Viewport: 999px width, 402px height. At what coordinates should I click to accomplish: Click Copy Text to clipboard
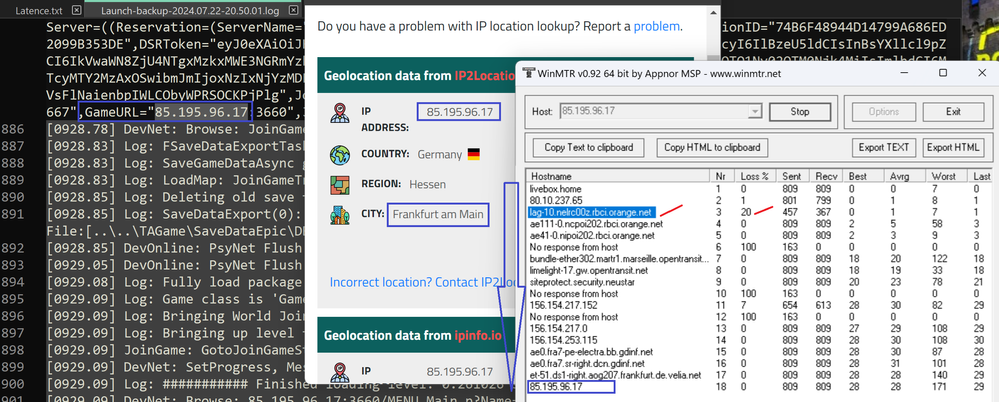(588, 148)
